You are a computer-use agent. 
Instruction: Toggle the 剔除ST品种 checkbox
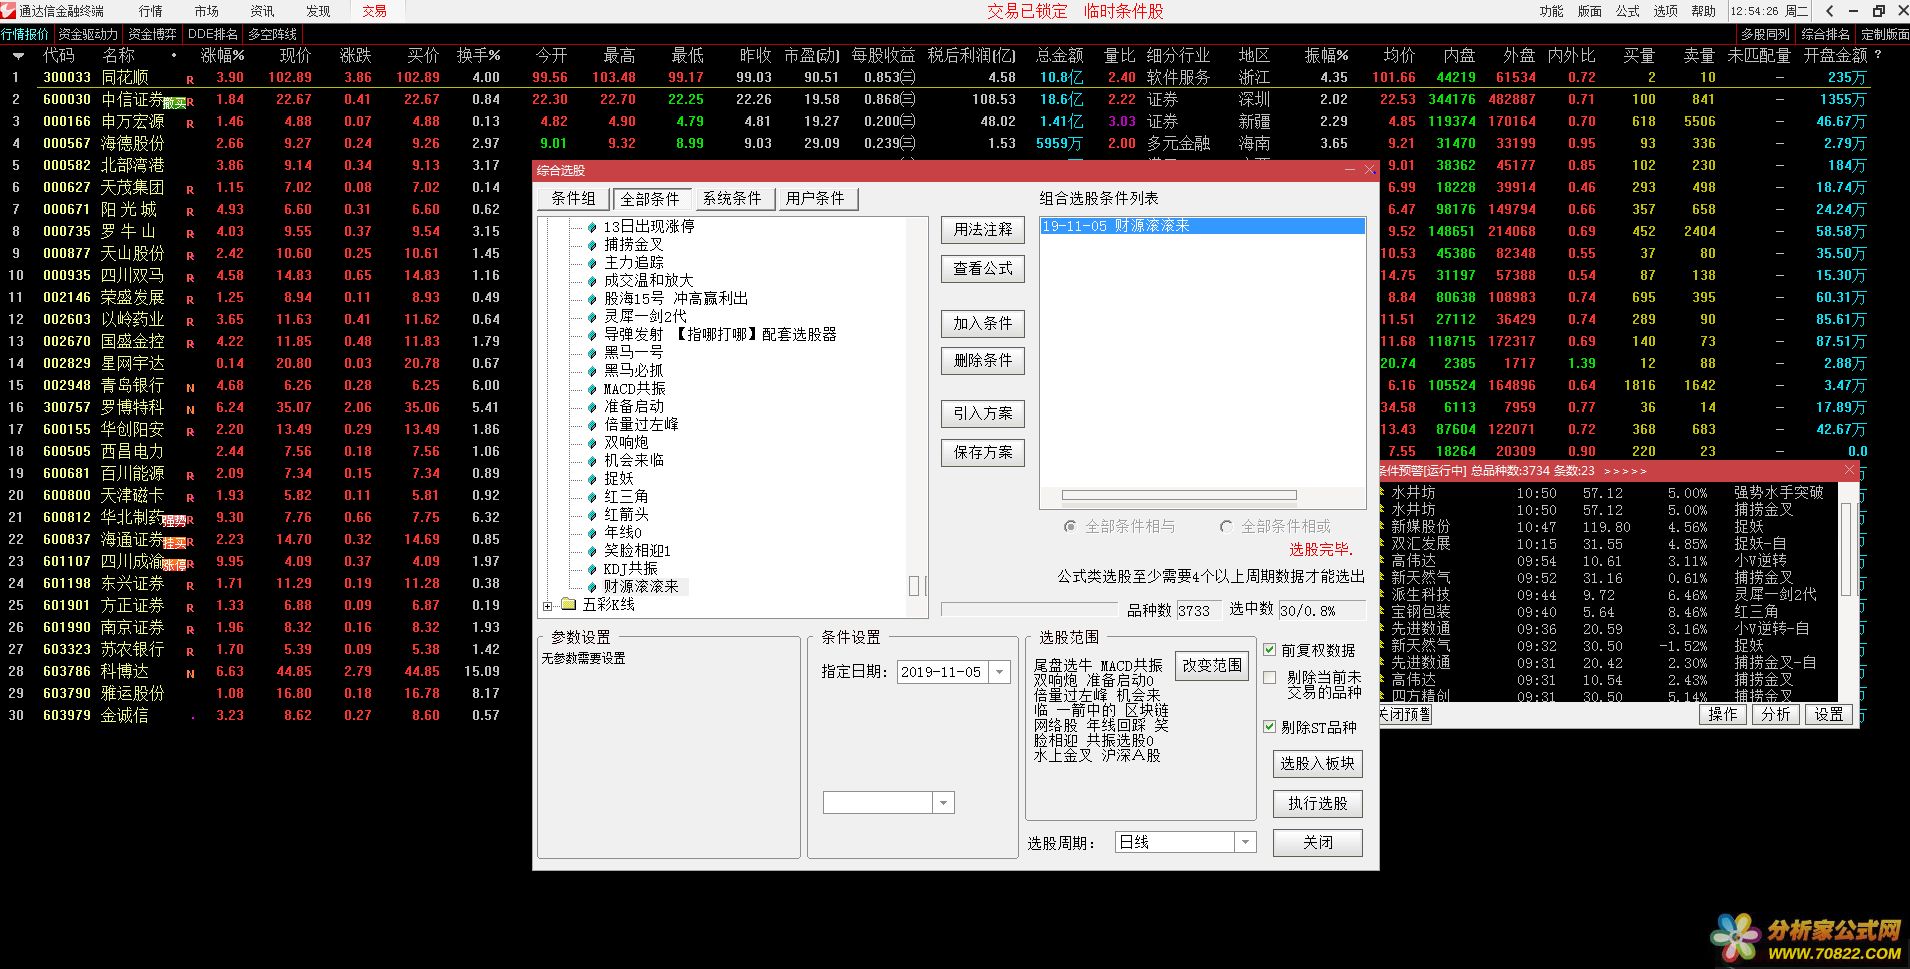(x=1270, y=727)
